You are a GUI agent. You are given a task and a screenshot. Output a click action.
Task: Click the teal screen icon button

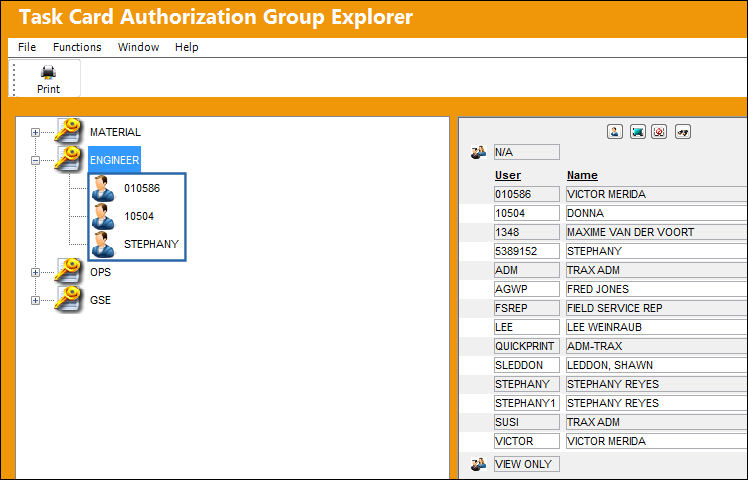[637, 132]
